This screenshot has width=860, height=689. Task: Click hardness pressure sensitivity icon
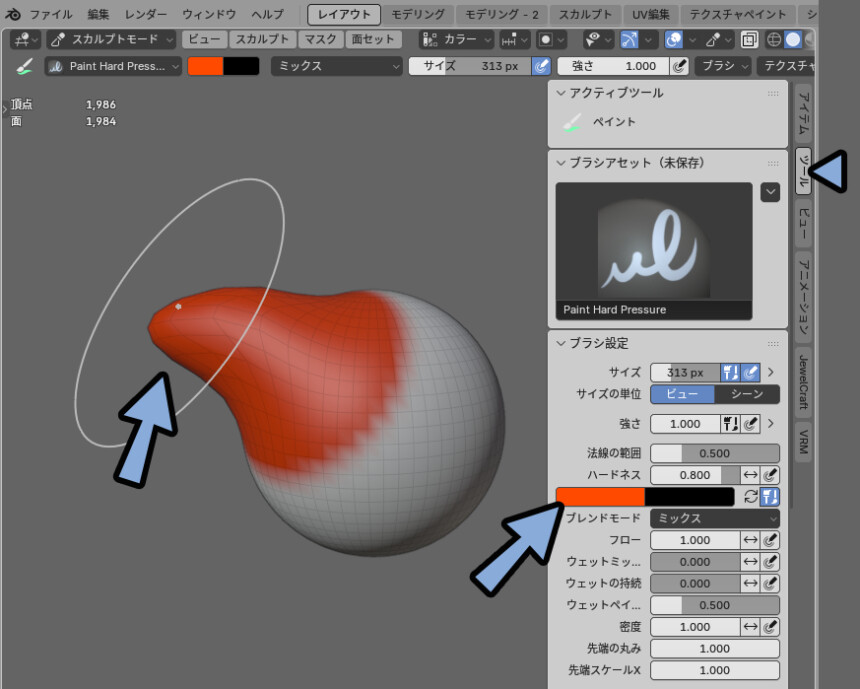coord(770,476)
